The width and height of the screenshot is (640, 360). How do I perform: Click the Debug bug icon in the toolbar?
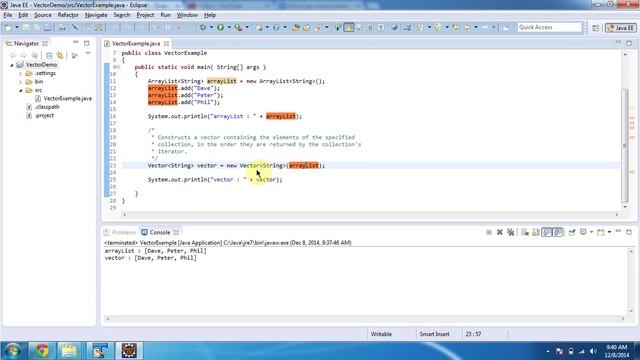pyautogui.click(x=203, y=27)
